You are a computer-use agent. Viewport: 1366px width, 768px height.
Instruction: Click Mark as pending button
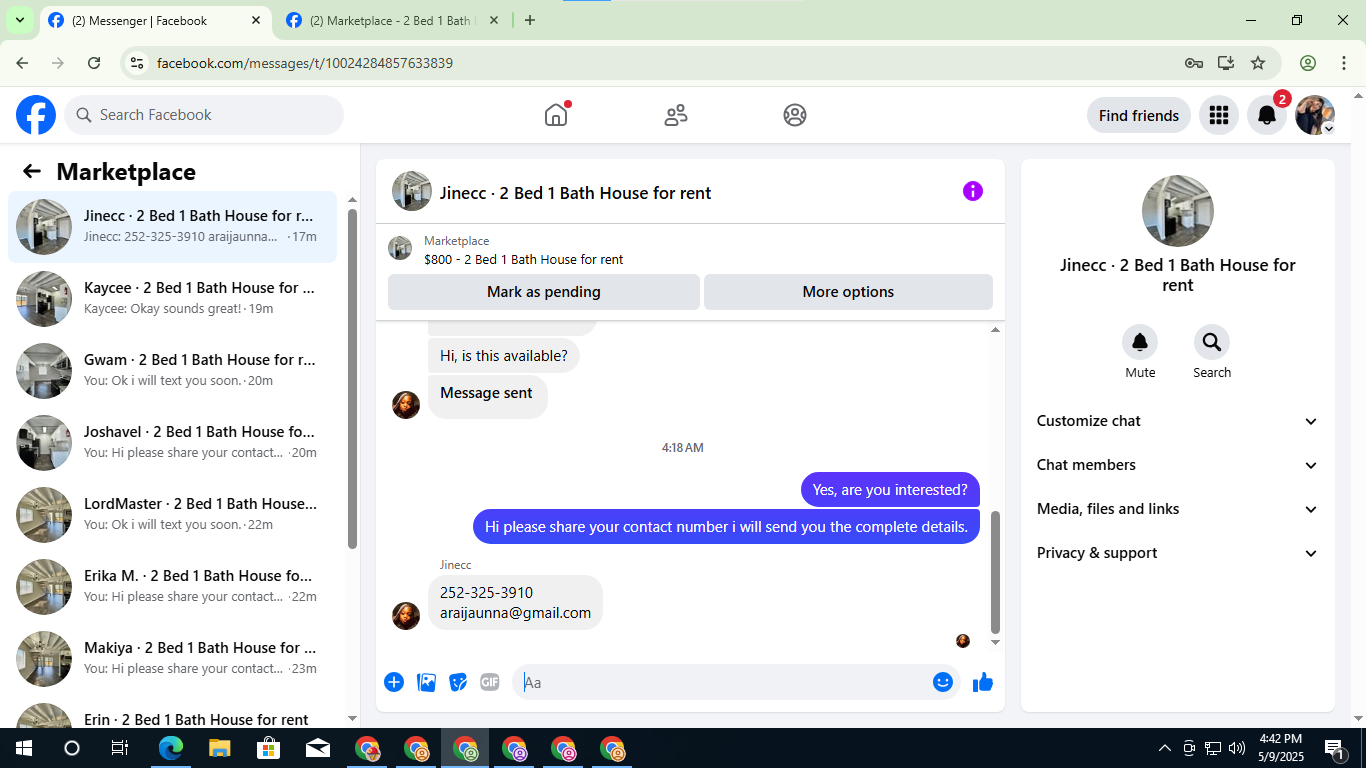click(544, 292)
